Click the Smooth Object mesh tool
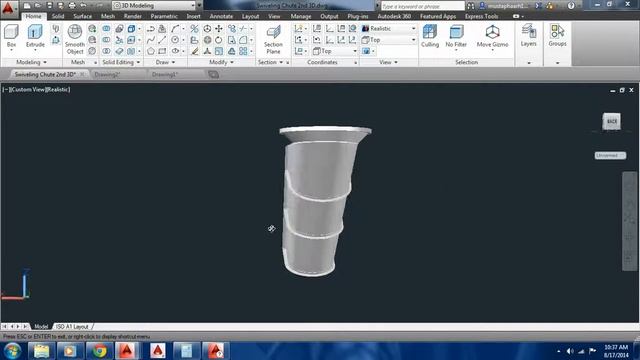The width and height of the screenshot is (640, 360). click(x=75, y=39)
